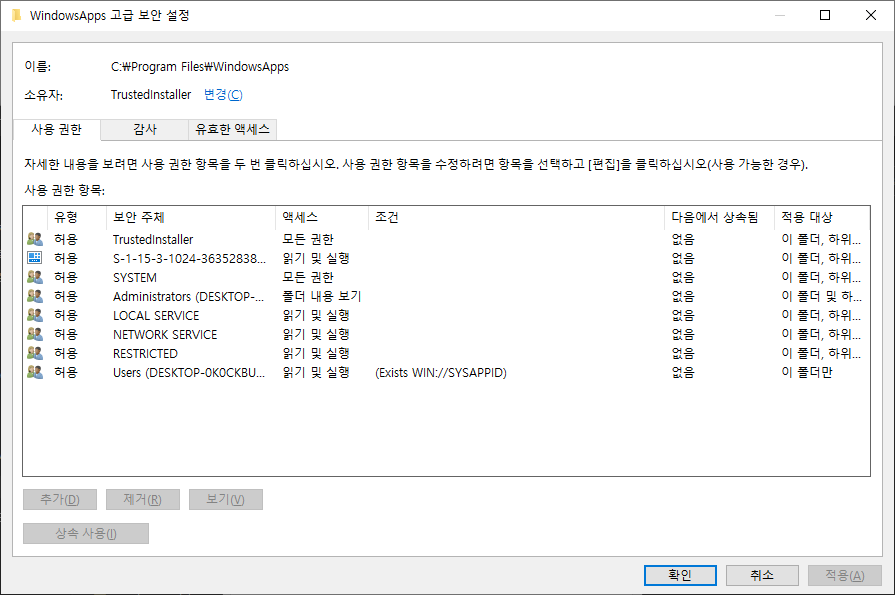Close the WindowsApps security settings window
This screenshot has width=895, height=595.
pos(870,15)
